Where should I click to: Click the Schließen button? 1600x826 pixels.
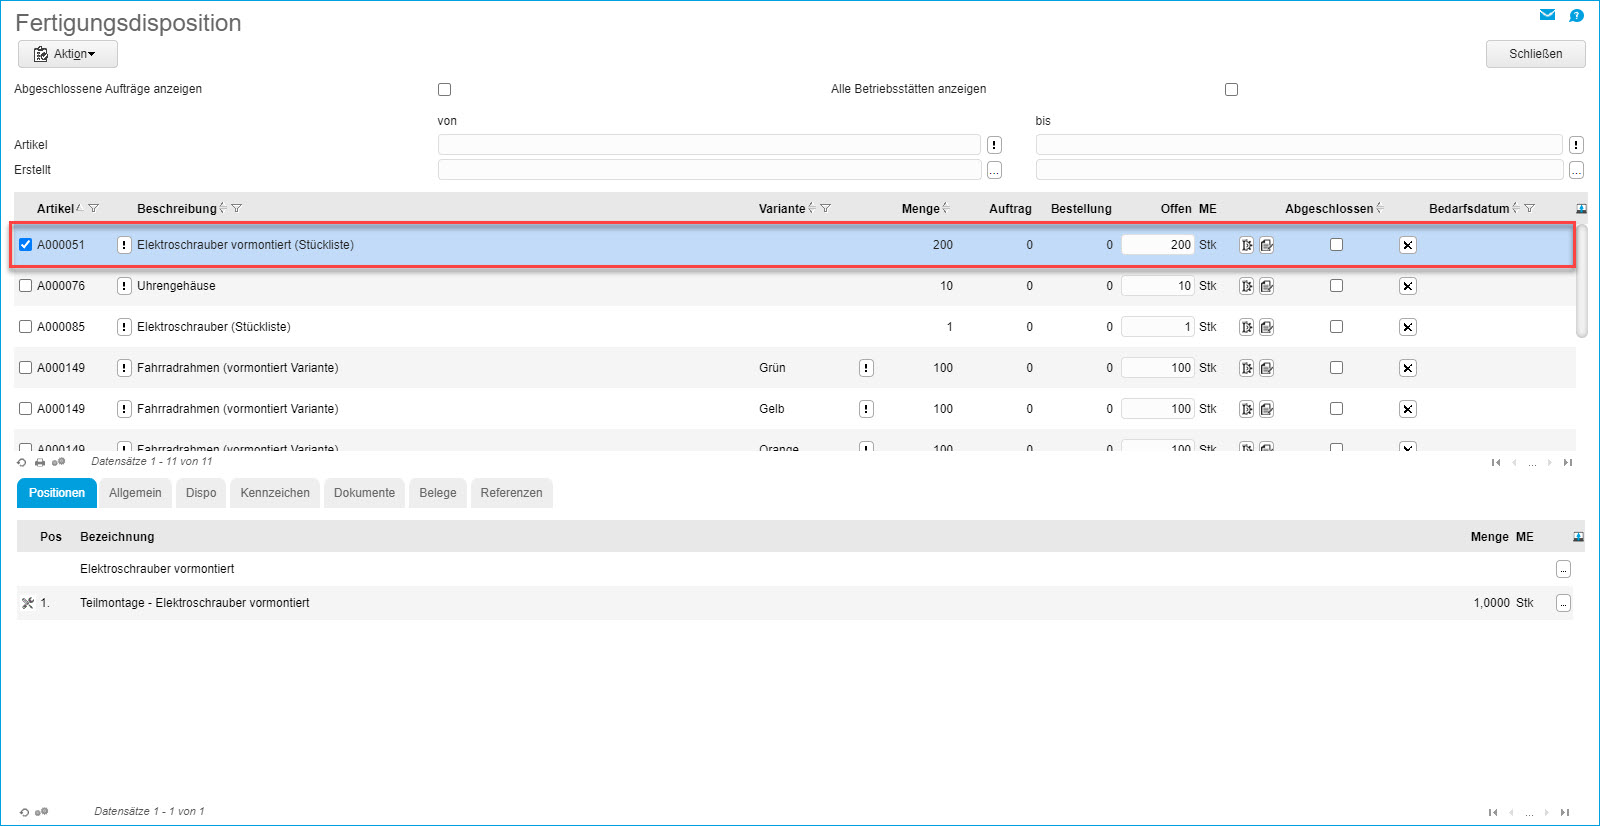pyautogui.click(x=1535, y=54)
